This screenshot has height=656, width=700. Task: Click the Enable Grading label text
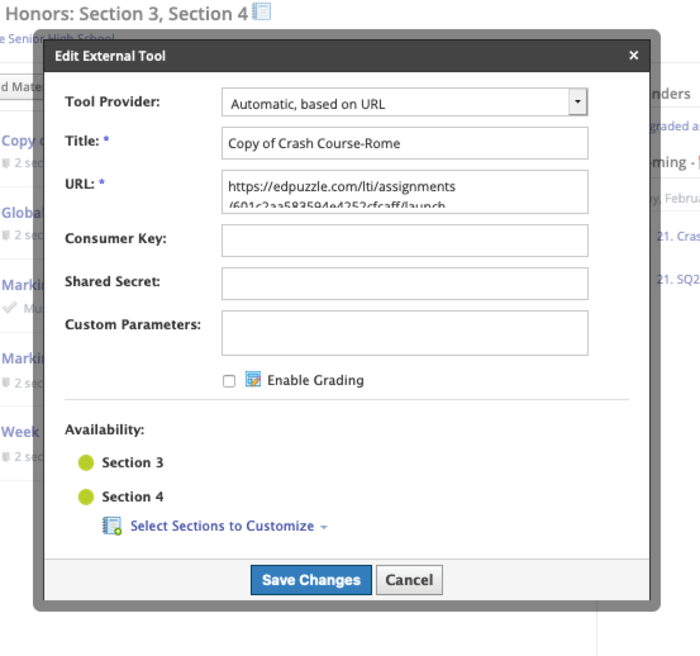[x=315, y=380]
